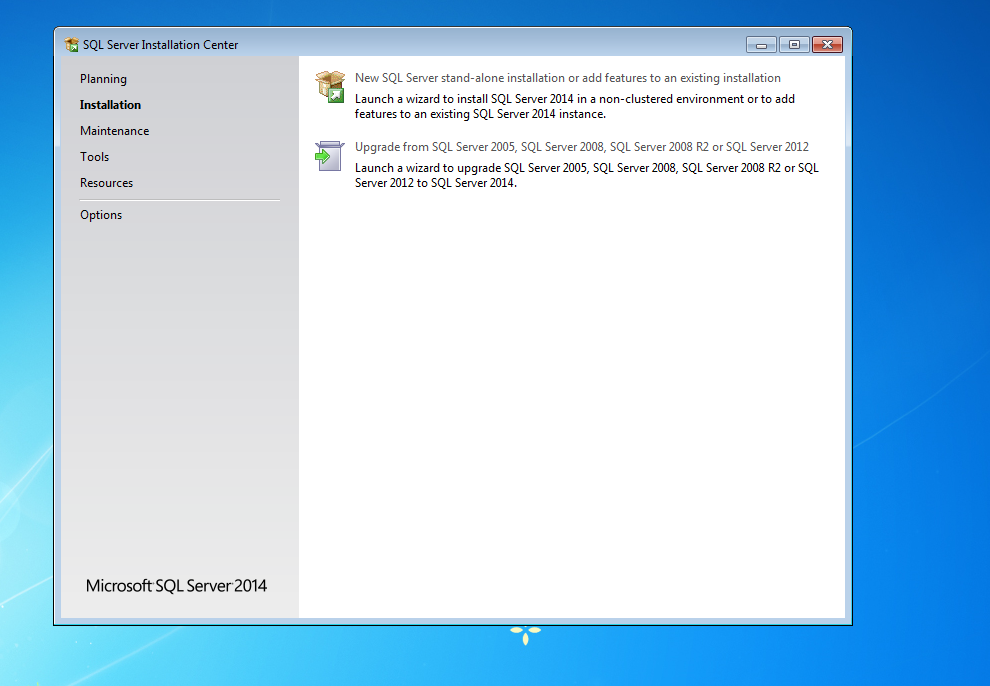990x686 pixels.
Task: Select the Installation section
Action: (110, 104)
